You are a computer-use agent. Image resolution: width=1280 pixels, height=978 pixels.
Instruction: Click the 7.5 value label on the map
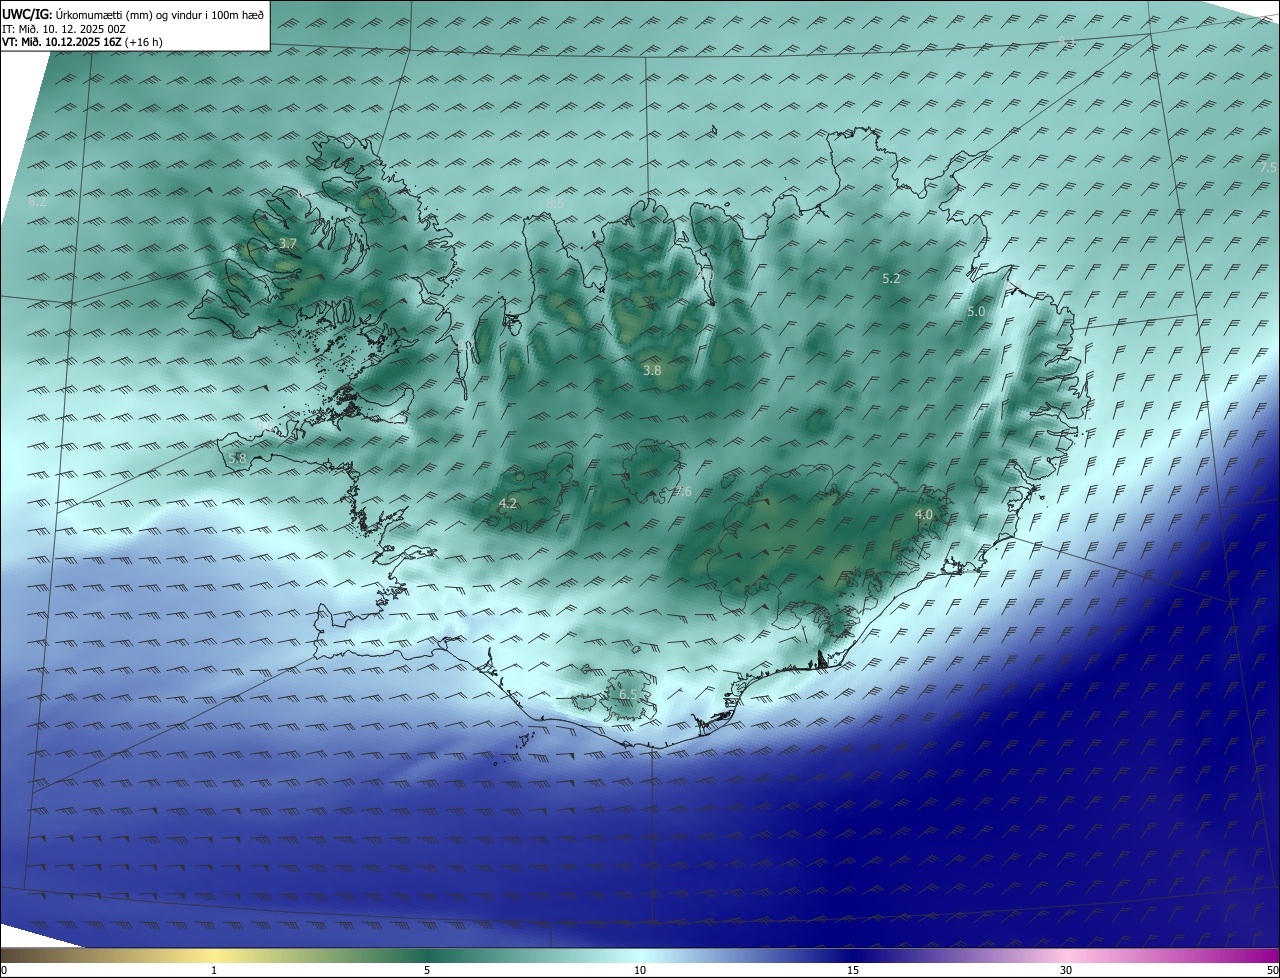coord(1268,167)
